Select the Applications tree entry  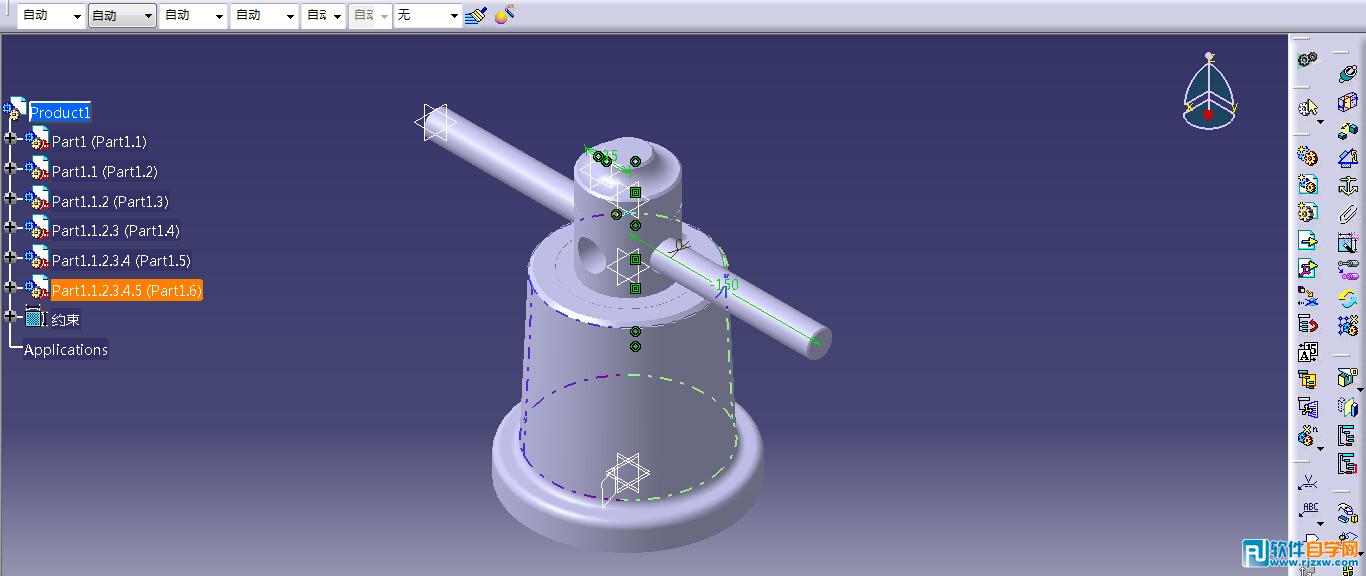66,350
